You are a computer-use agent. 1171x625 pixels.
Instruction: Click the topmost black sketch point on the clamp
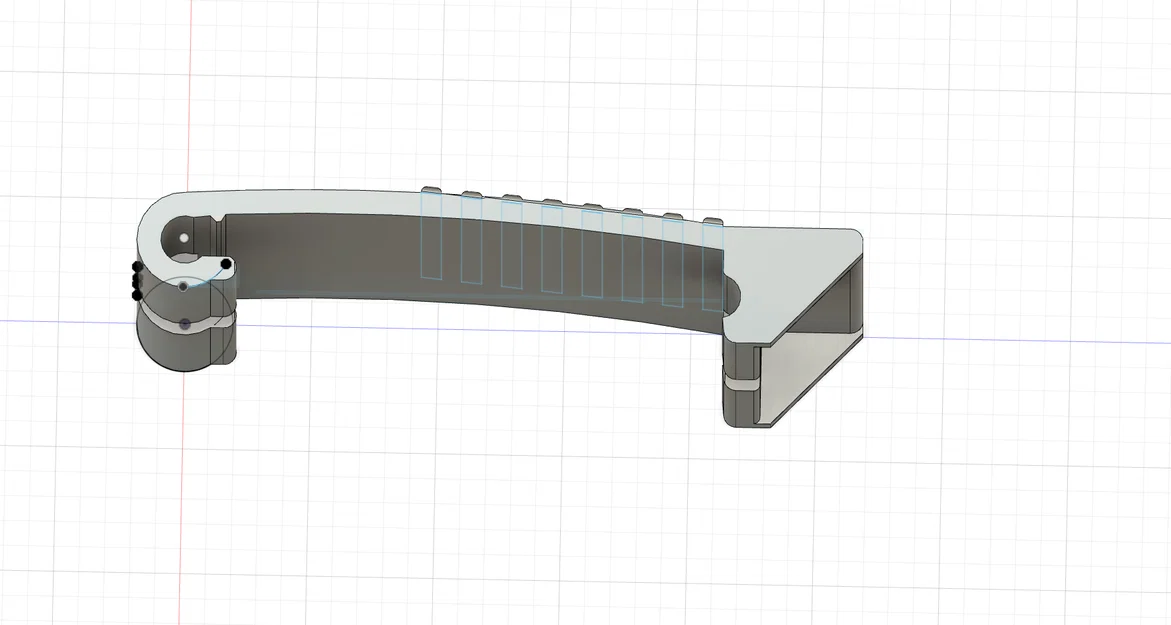(x=136, y=264)
